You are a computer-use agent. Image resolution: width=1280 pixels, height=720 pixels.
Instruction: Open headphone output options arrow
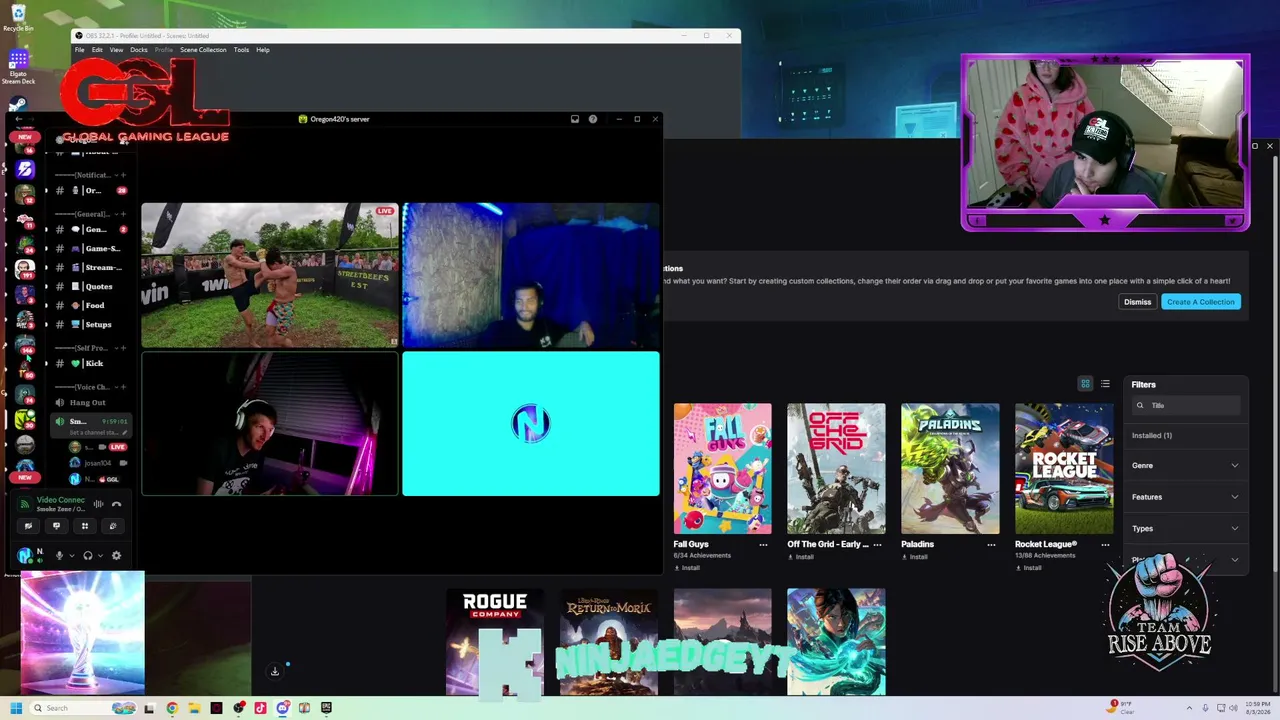click(x=100, y=555)
